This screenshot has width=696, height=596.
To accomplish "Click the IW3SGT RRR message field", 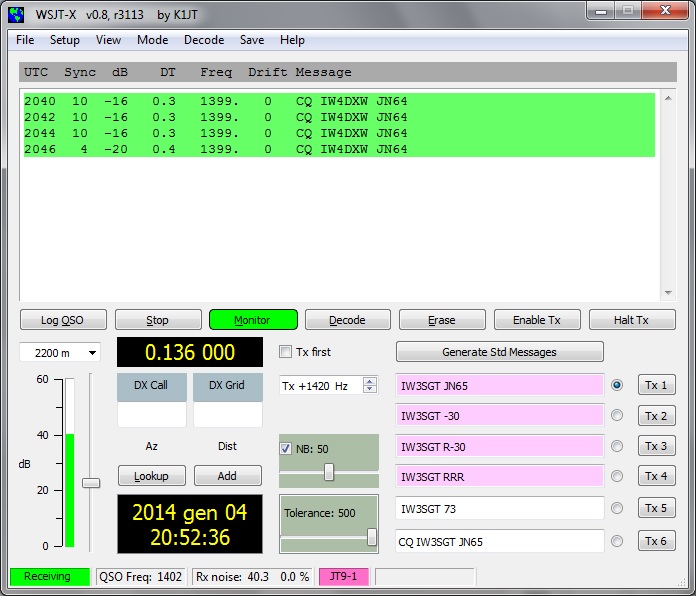I will pyautogui.click(x=500, y=477).
